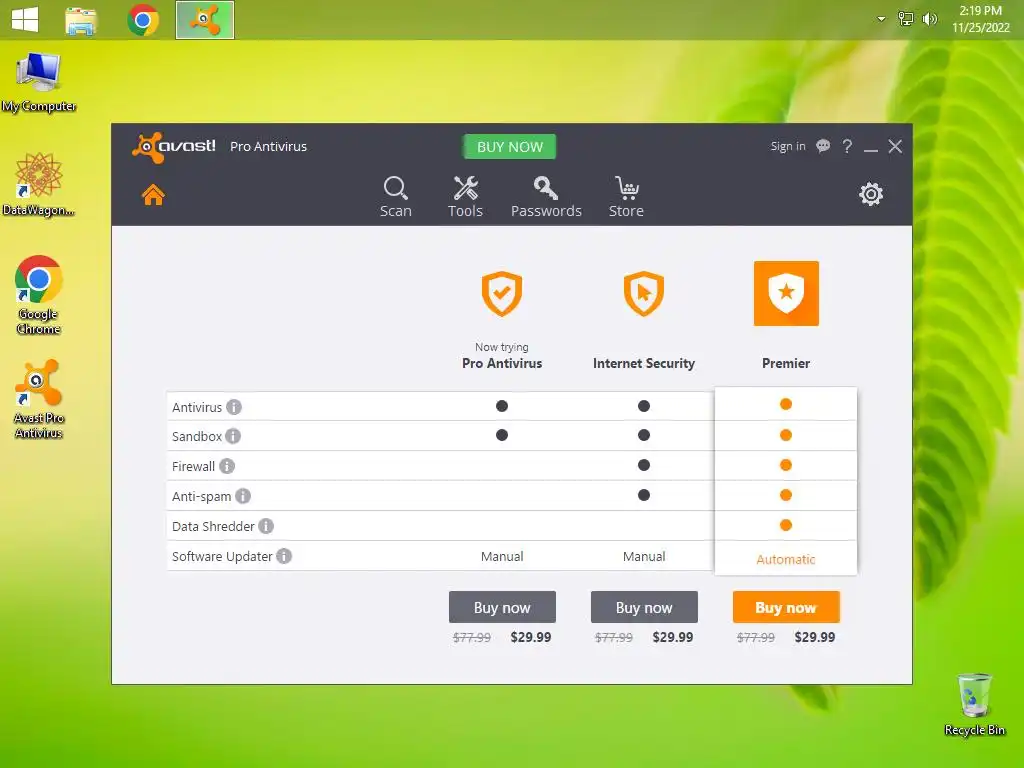Show info for Sandbox feature

233,436
